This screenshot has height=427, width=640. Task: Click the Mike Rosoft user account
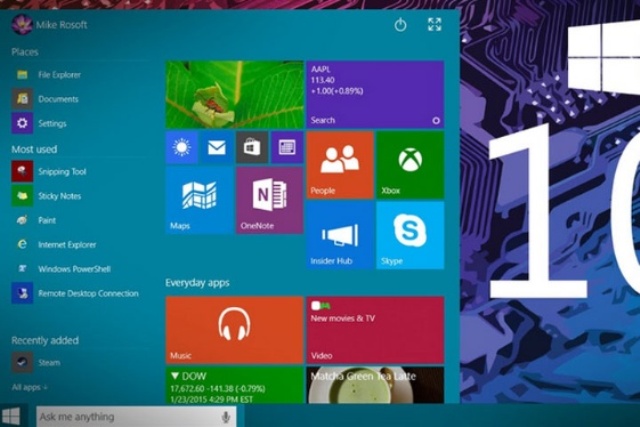pos(52,24)
